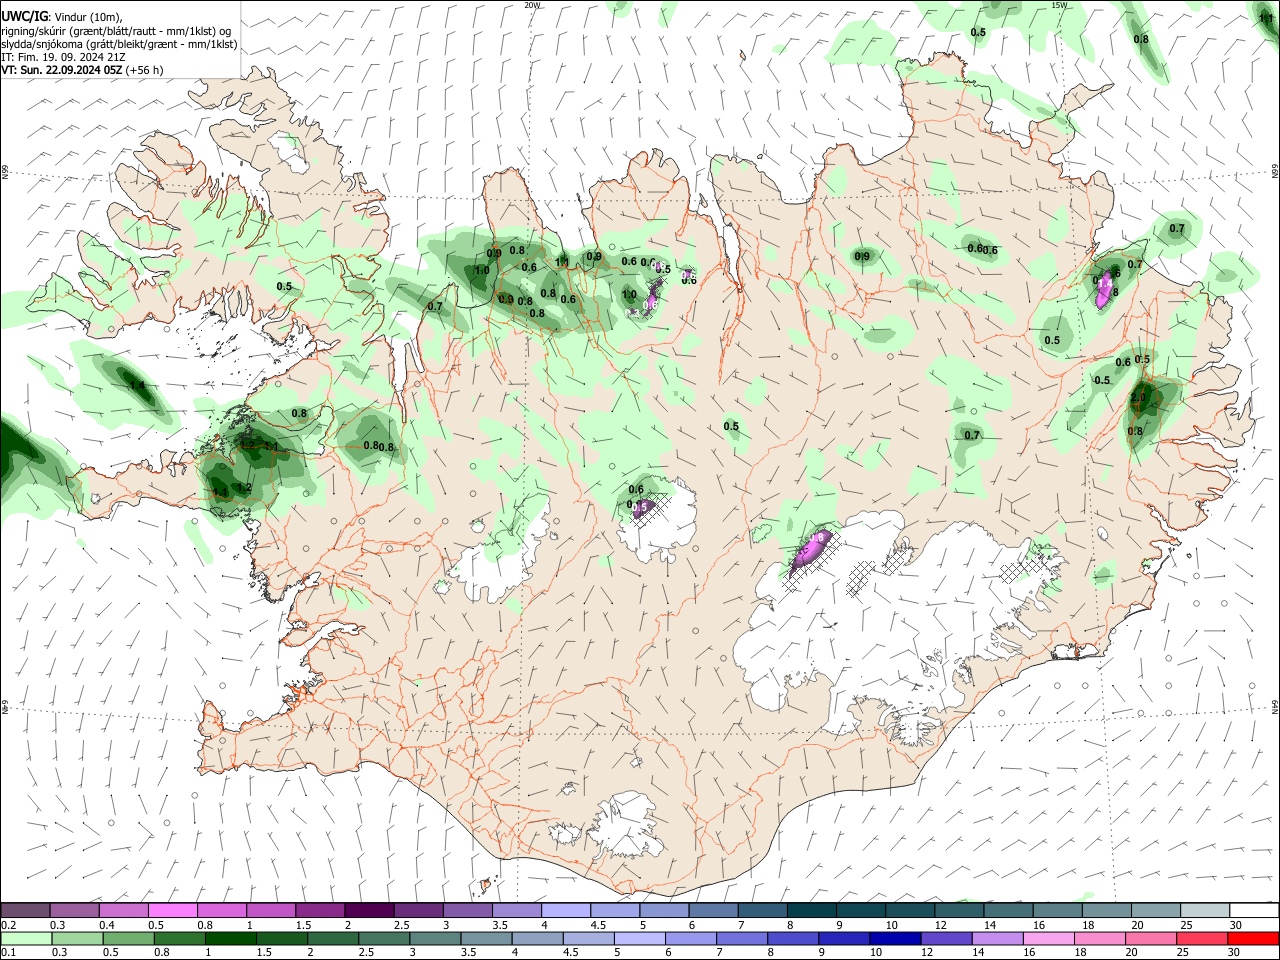1280x960 pixels.
Task: Click the UWC/IG Vindur (10m) title line
Action: 62,17
